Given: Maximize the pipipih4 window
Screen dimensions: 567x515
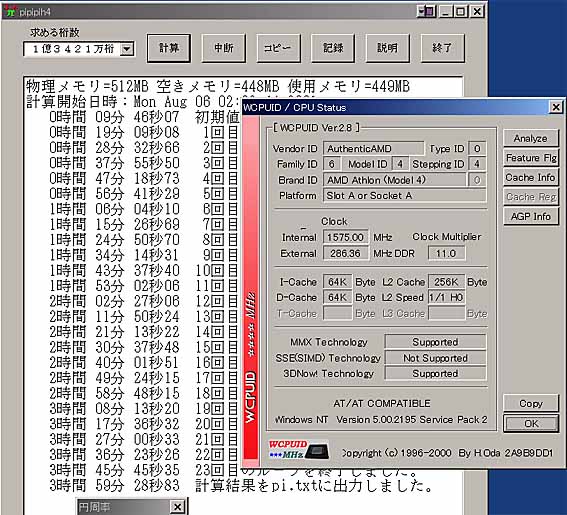Looking at the screenshot, I should click(x=461, y=12).
